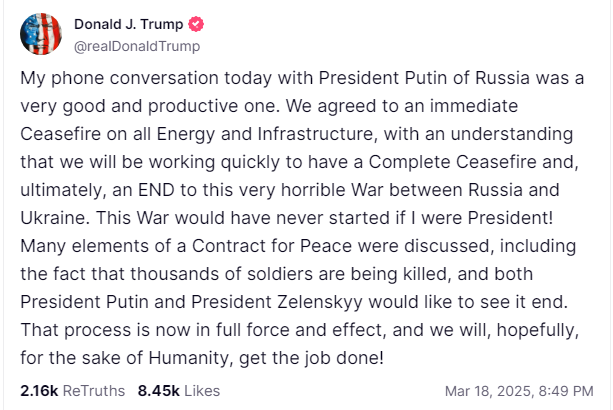The width and height of the screenshot is (613, 410).
Task: Click Donald J. Trump's profile avatar
Action: click(40, 34)
